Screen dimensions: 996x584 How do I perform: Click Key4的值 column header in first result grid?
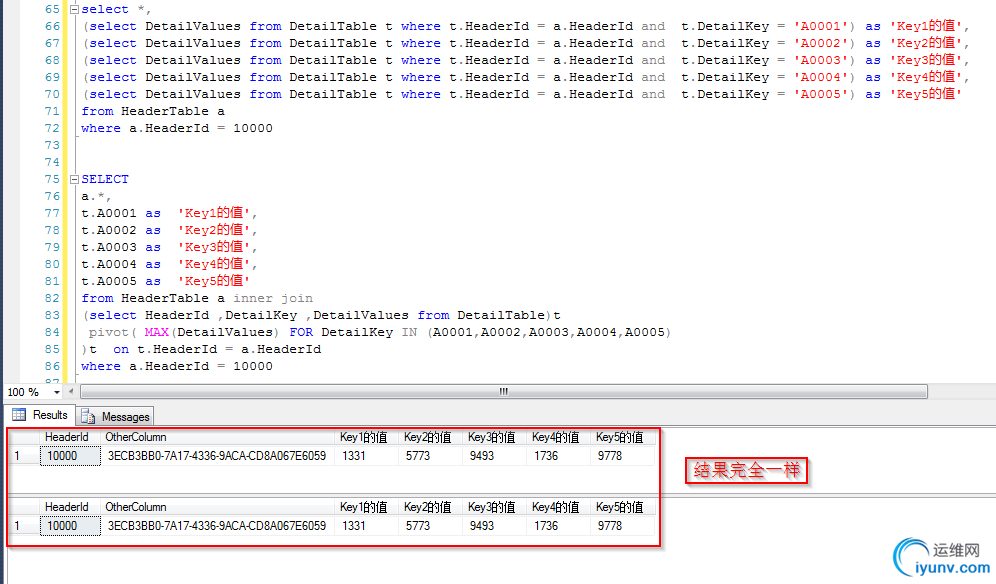click(558, 437)
